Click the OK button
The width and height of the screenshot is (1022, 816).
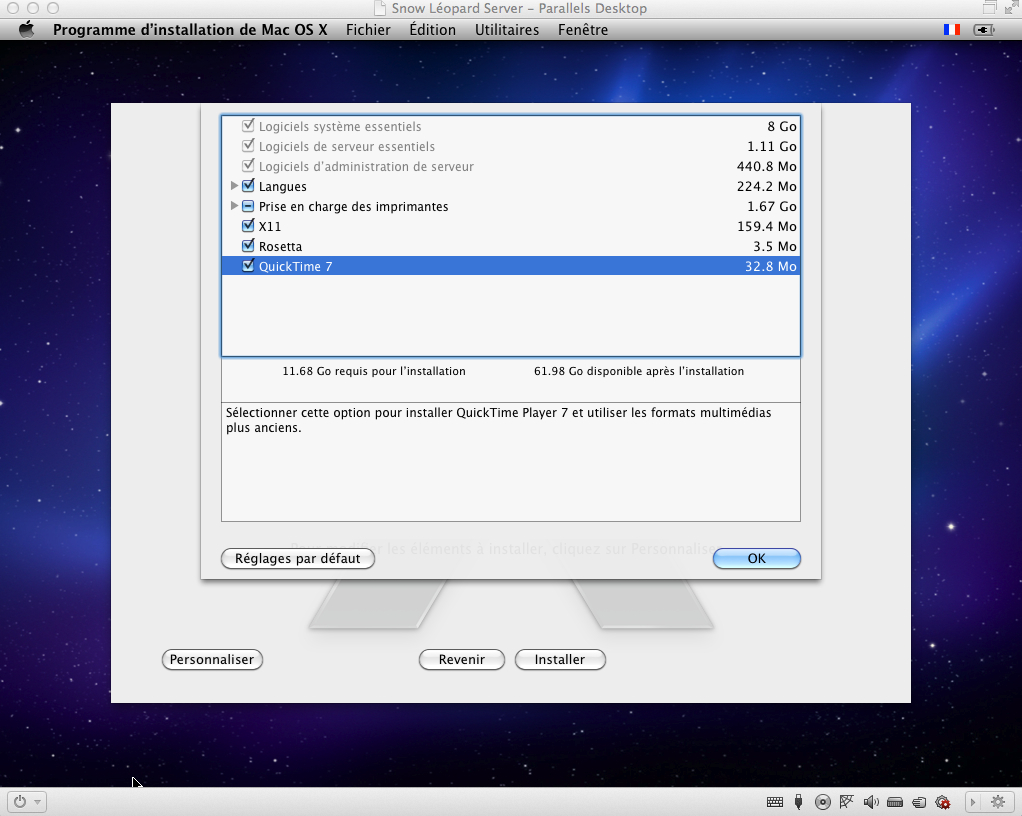757,559
